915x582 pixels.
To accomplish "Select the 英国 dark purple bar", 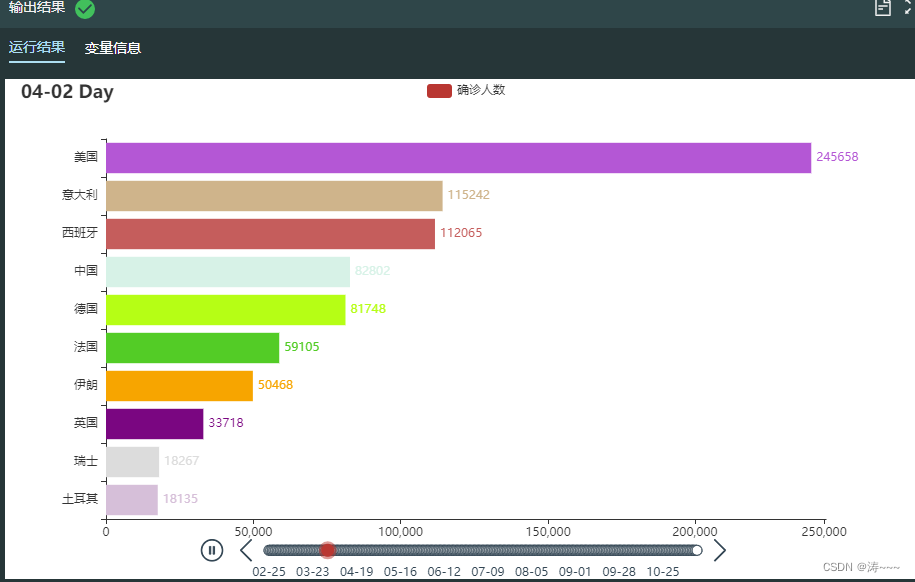I will click(155, 423).
